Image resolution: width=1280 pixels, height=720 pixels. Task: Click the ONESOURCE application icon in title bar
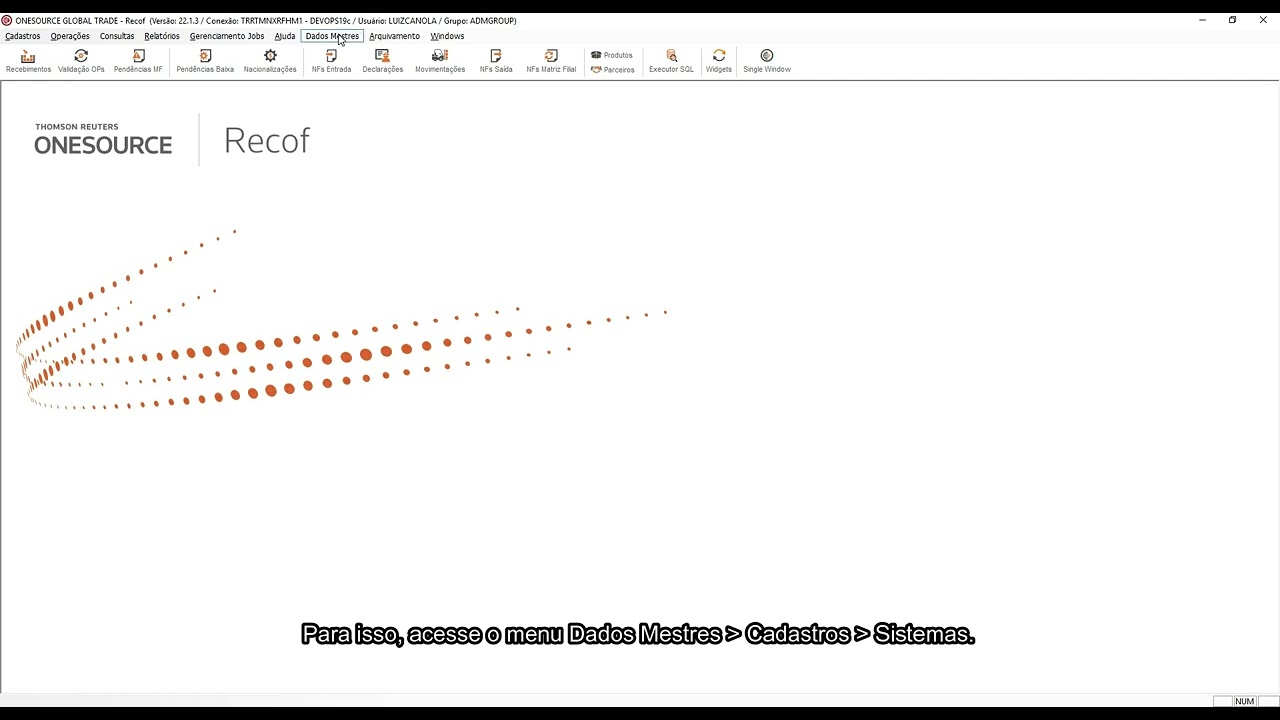pyautogui.click(x=7, y=20)
